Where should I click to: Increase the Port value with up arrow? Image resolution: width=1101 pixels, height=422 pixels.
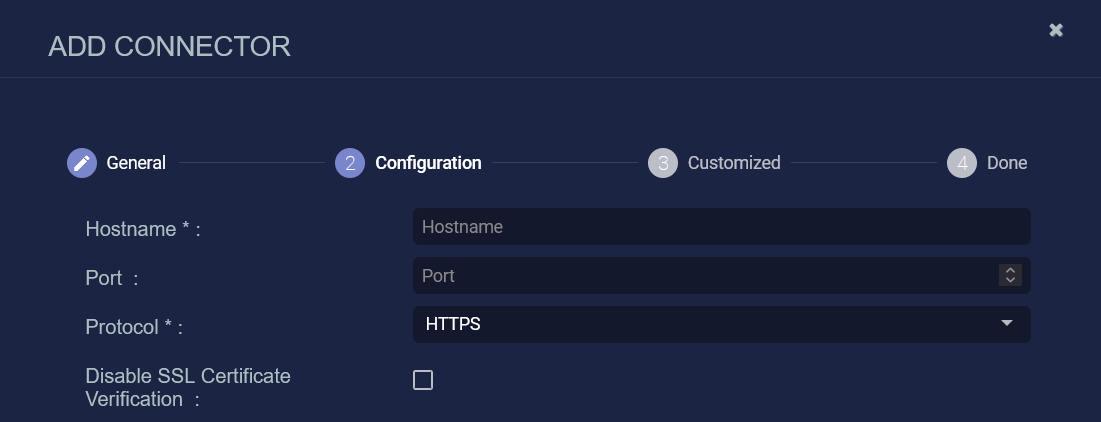pos(1010,270)
